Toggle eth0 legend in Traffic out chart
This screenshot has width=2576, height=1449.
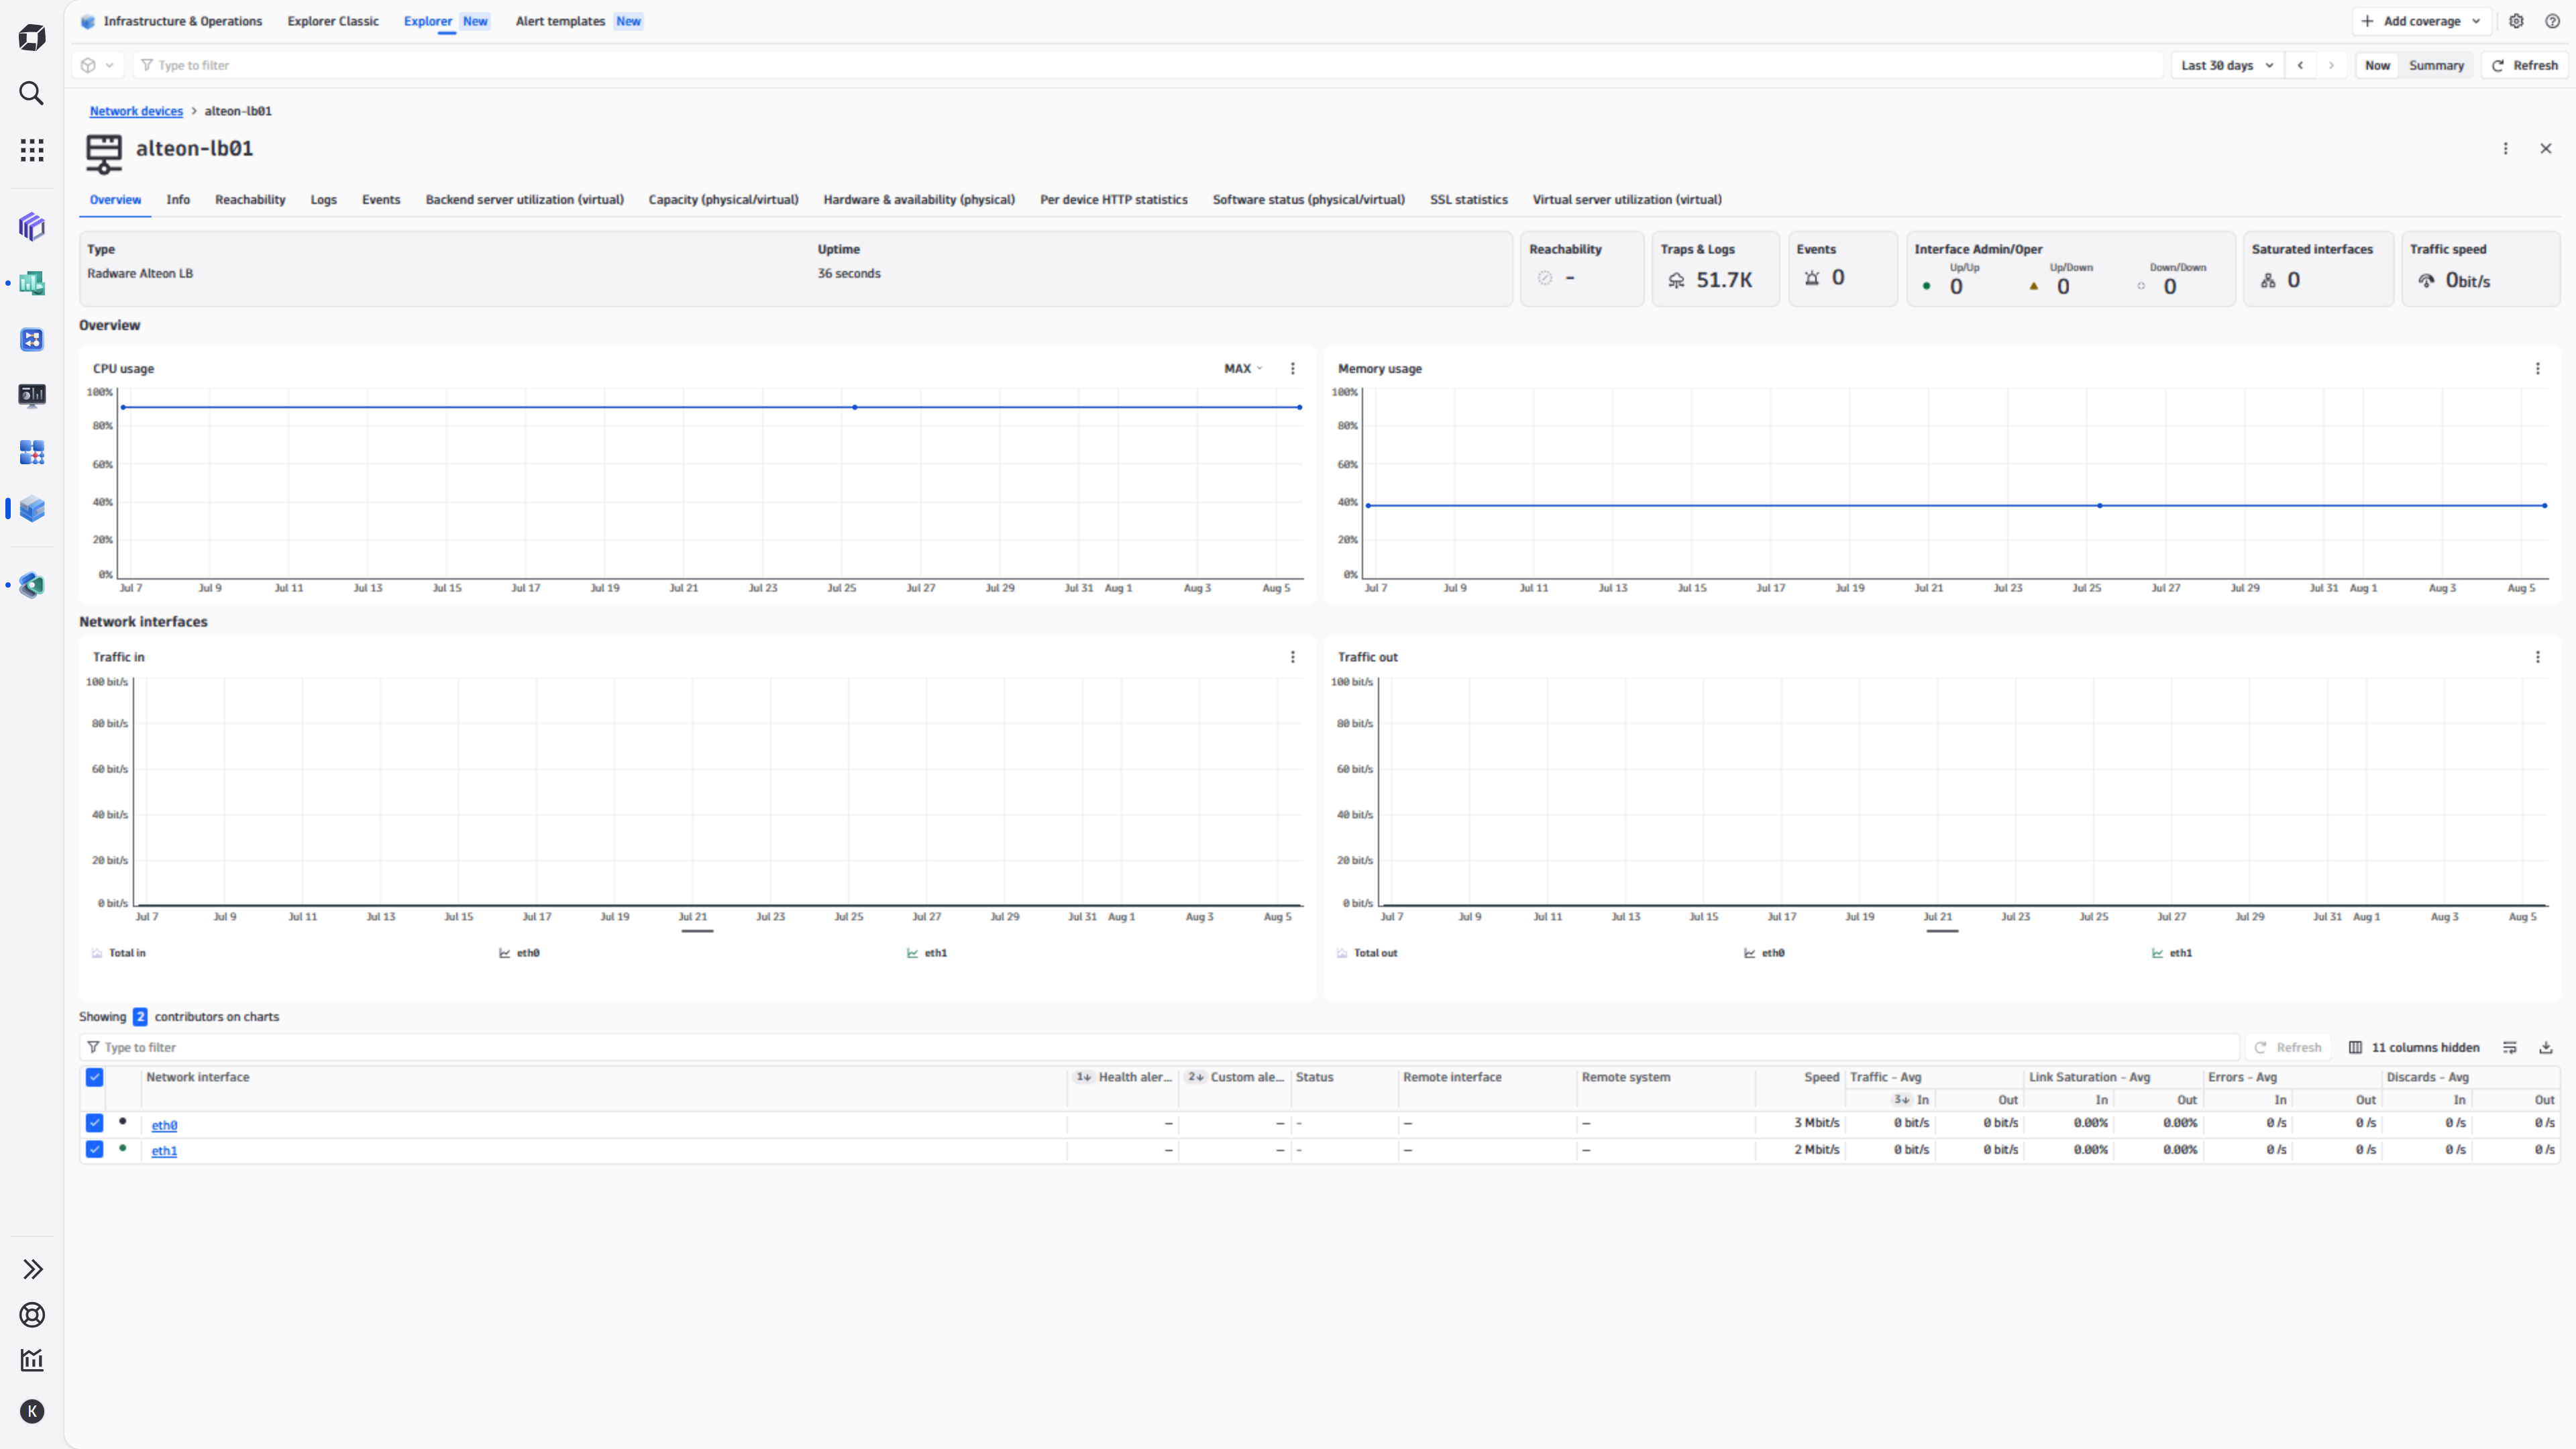(x=1764, y=953)
